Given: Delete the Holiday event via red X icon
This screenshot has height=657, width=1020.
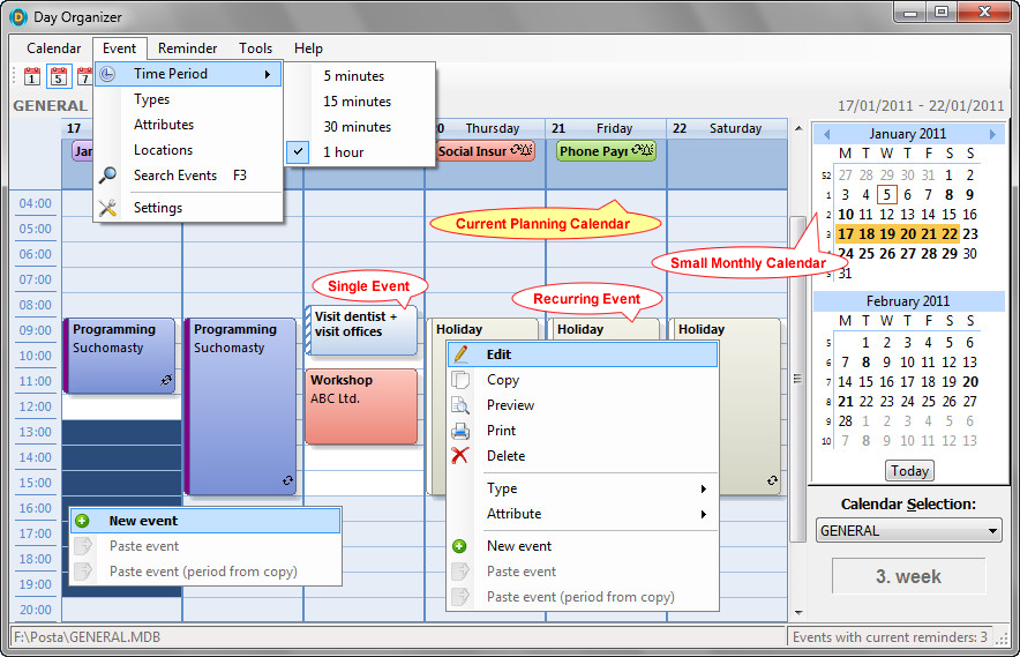Looking at the screenshot, I should (459, 455).
